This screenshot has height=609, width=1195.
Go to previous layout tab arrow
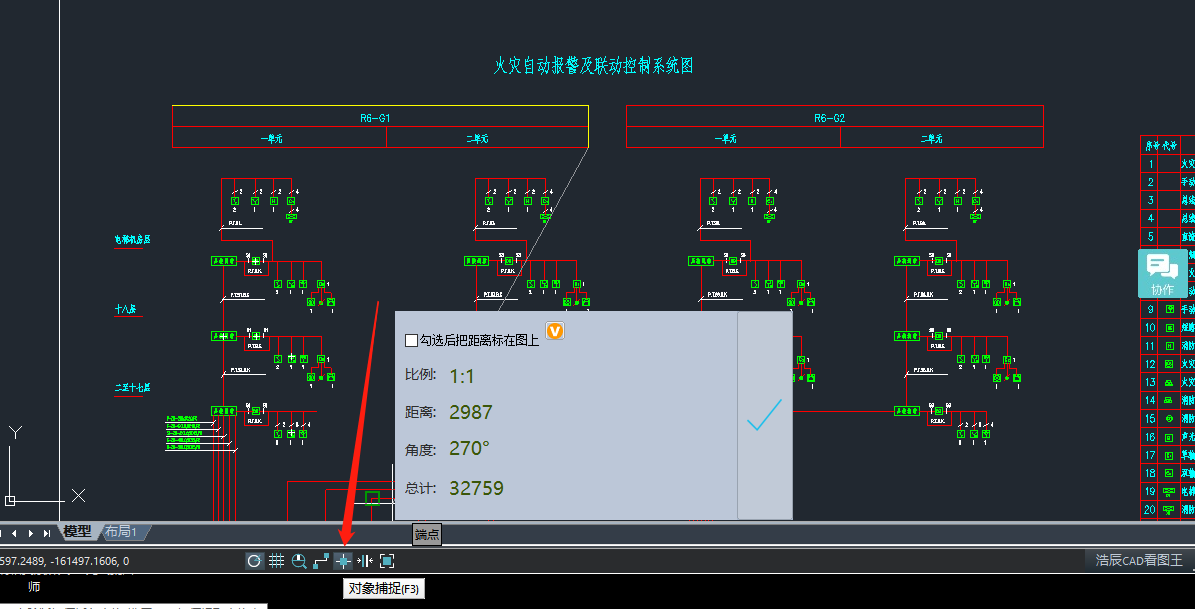15,533
